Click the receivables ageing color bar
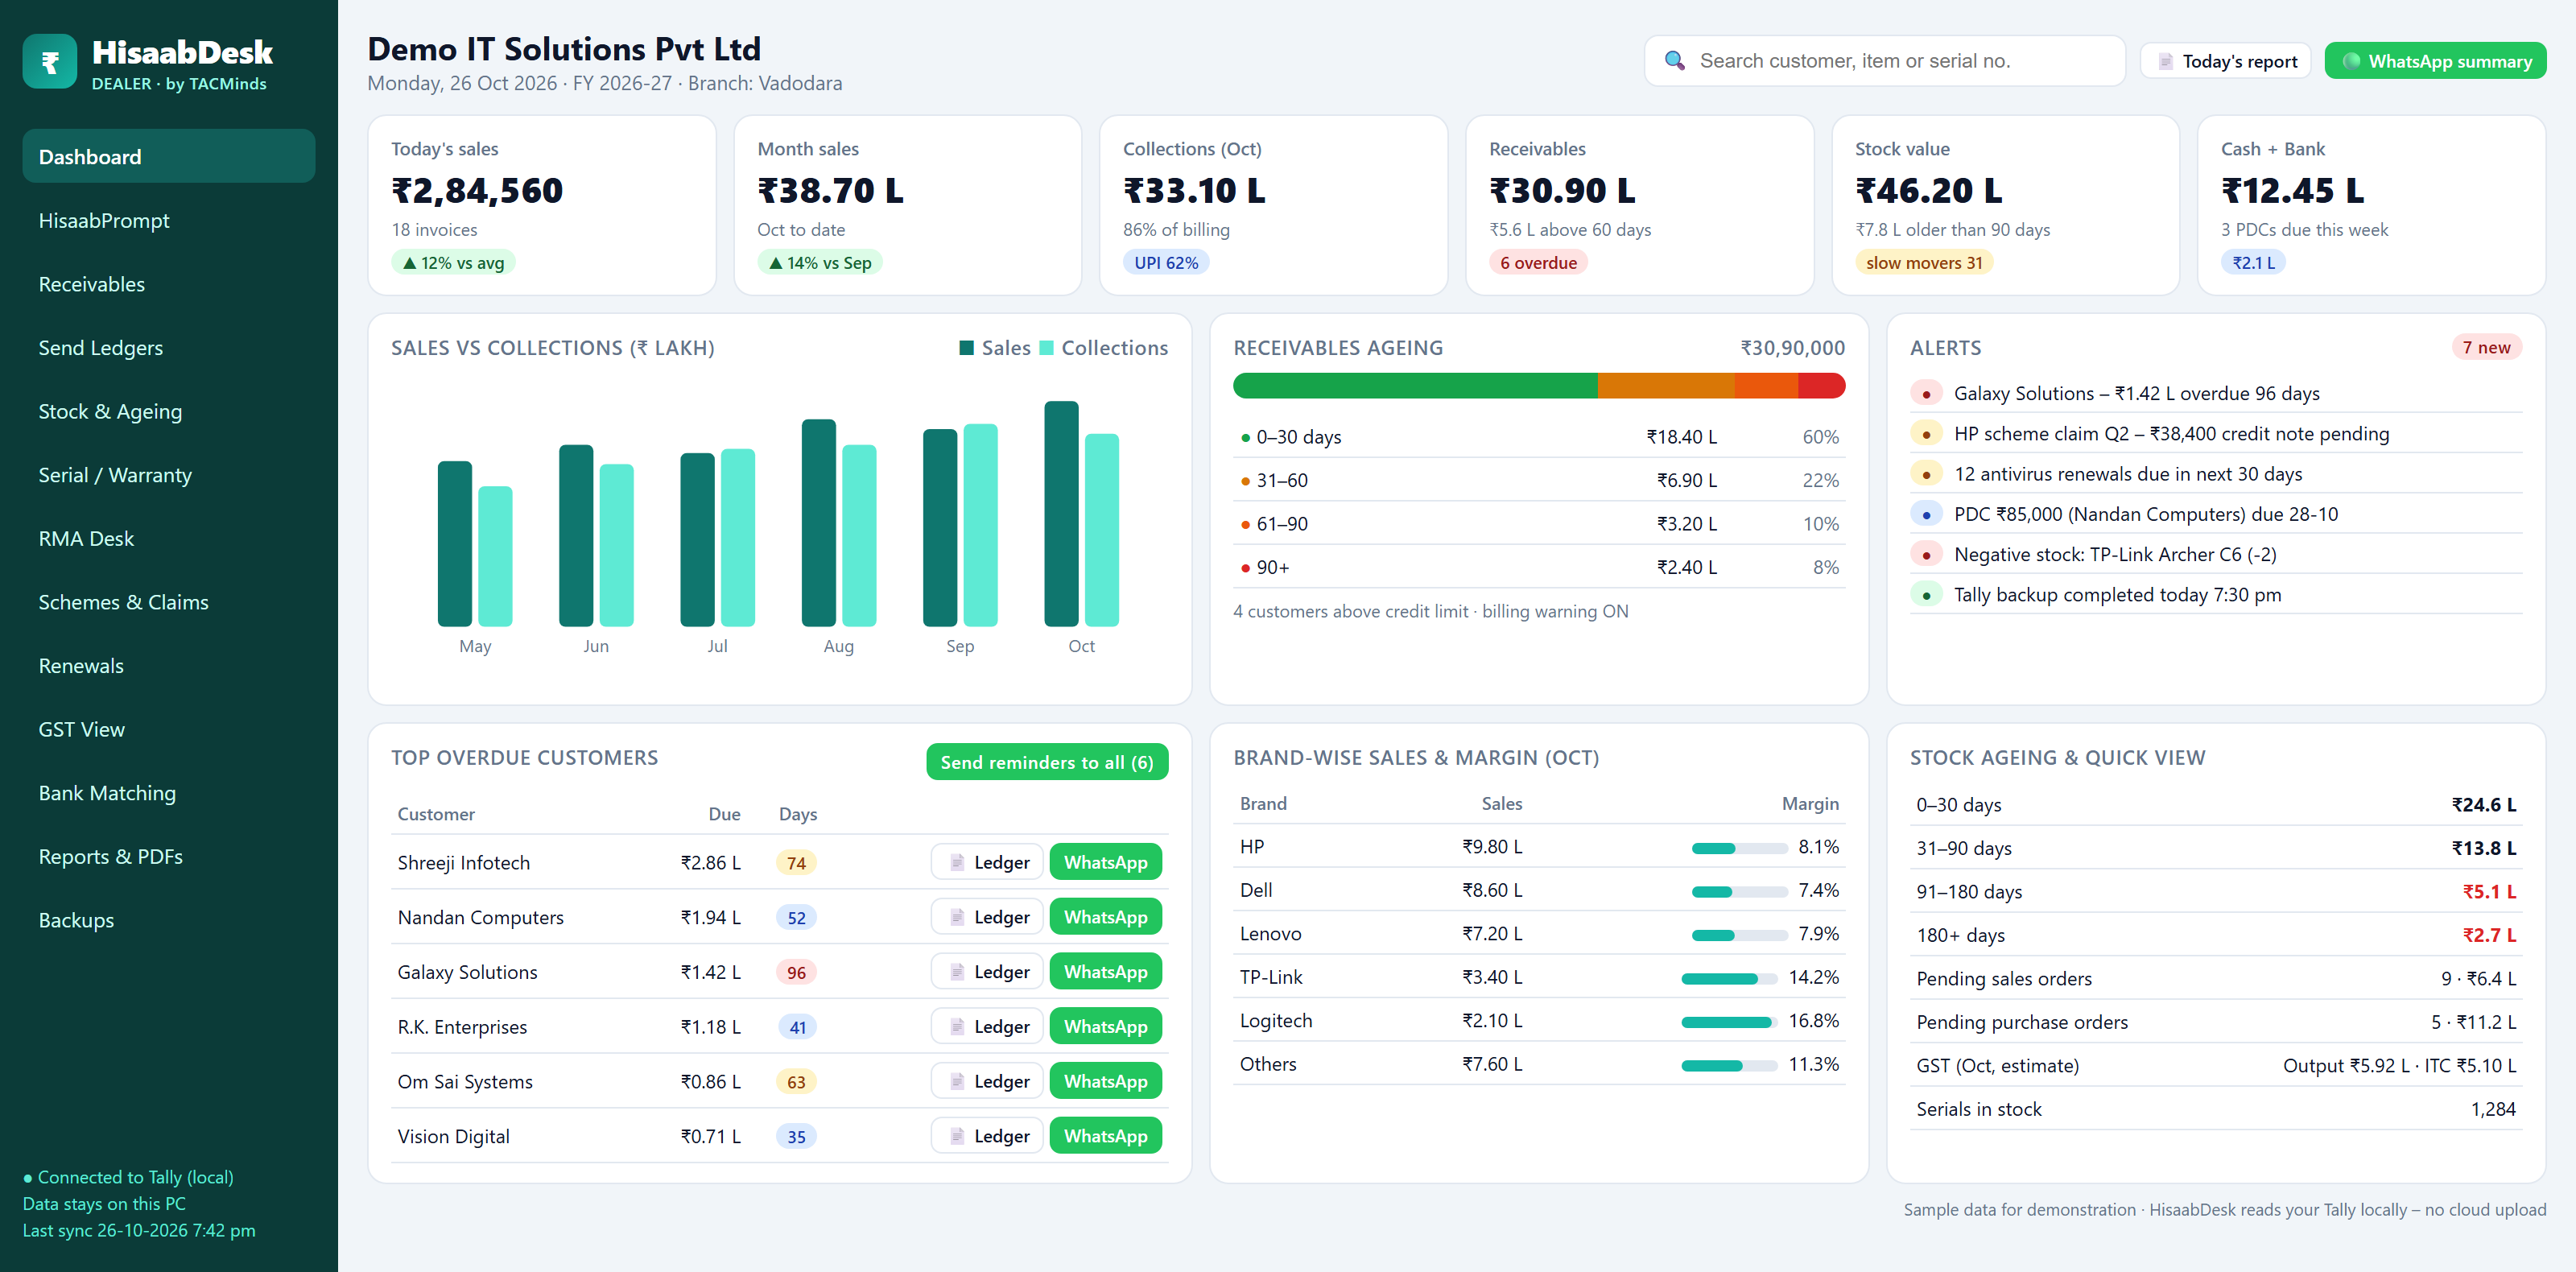This screenshot has width=2576, height=1272. (x=1539, y=386)
